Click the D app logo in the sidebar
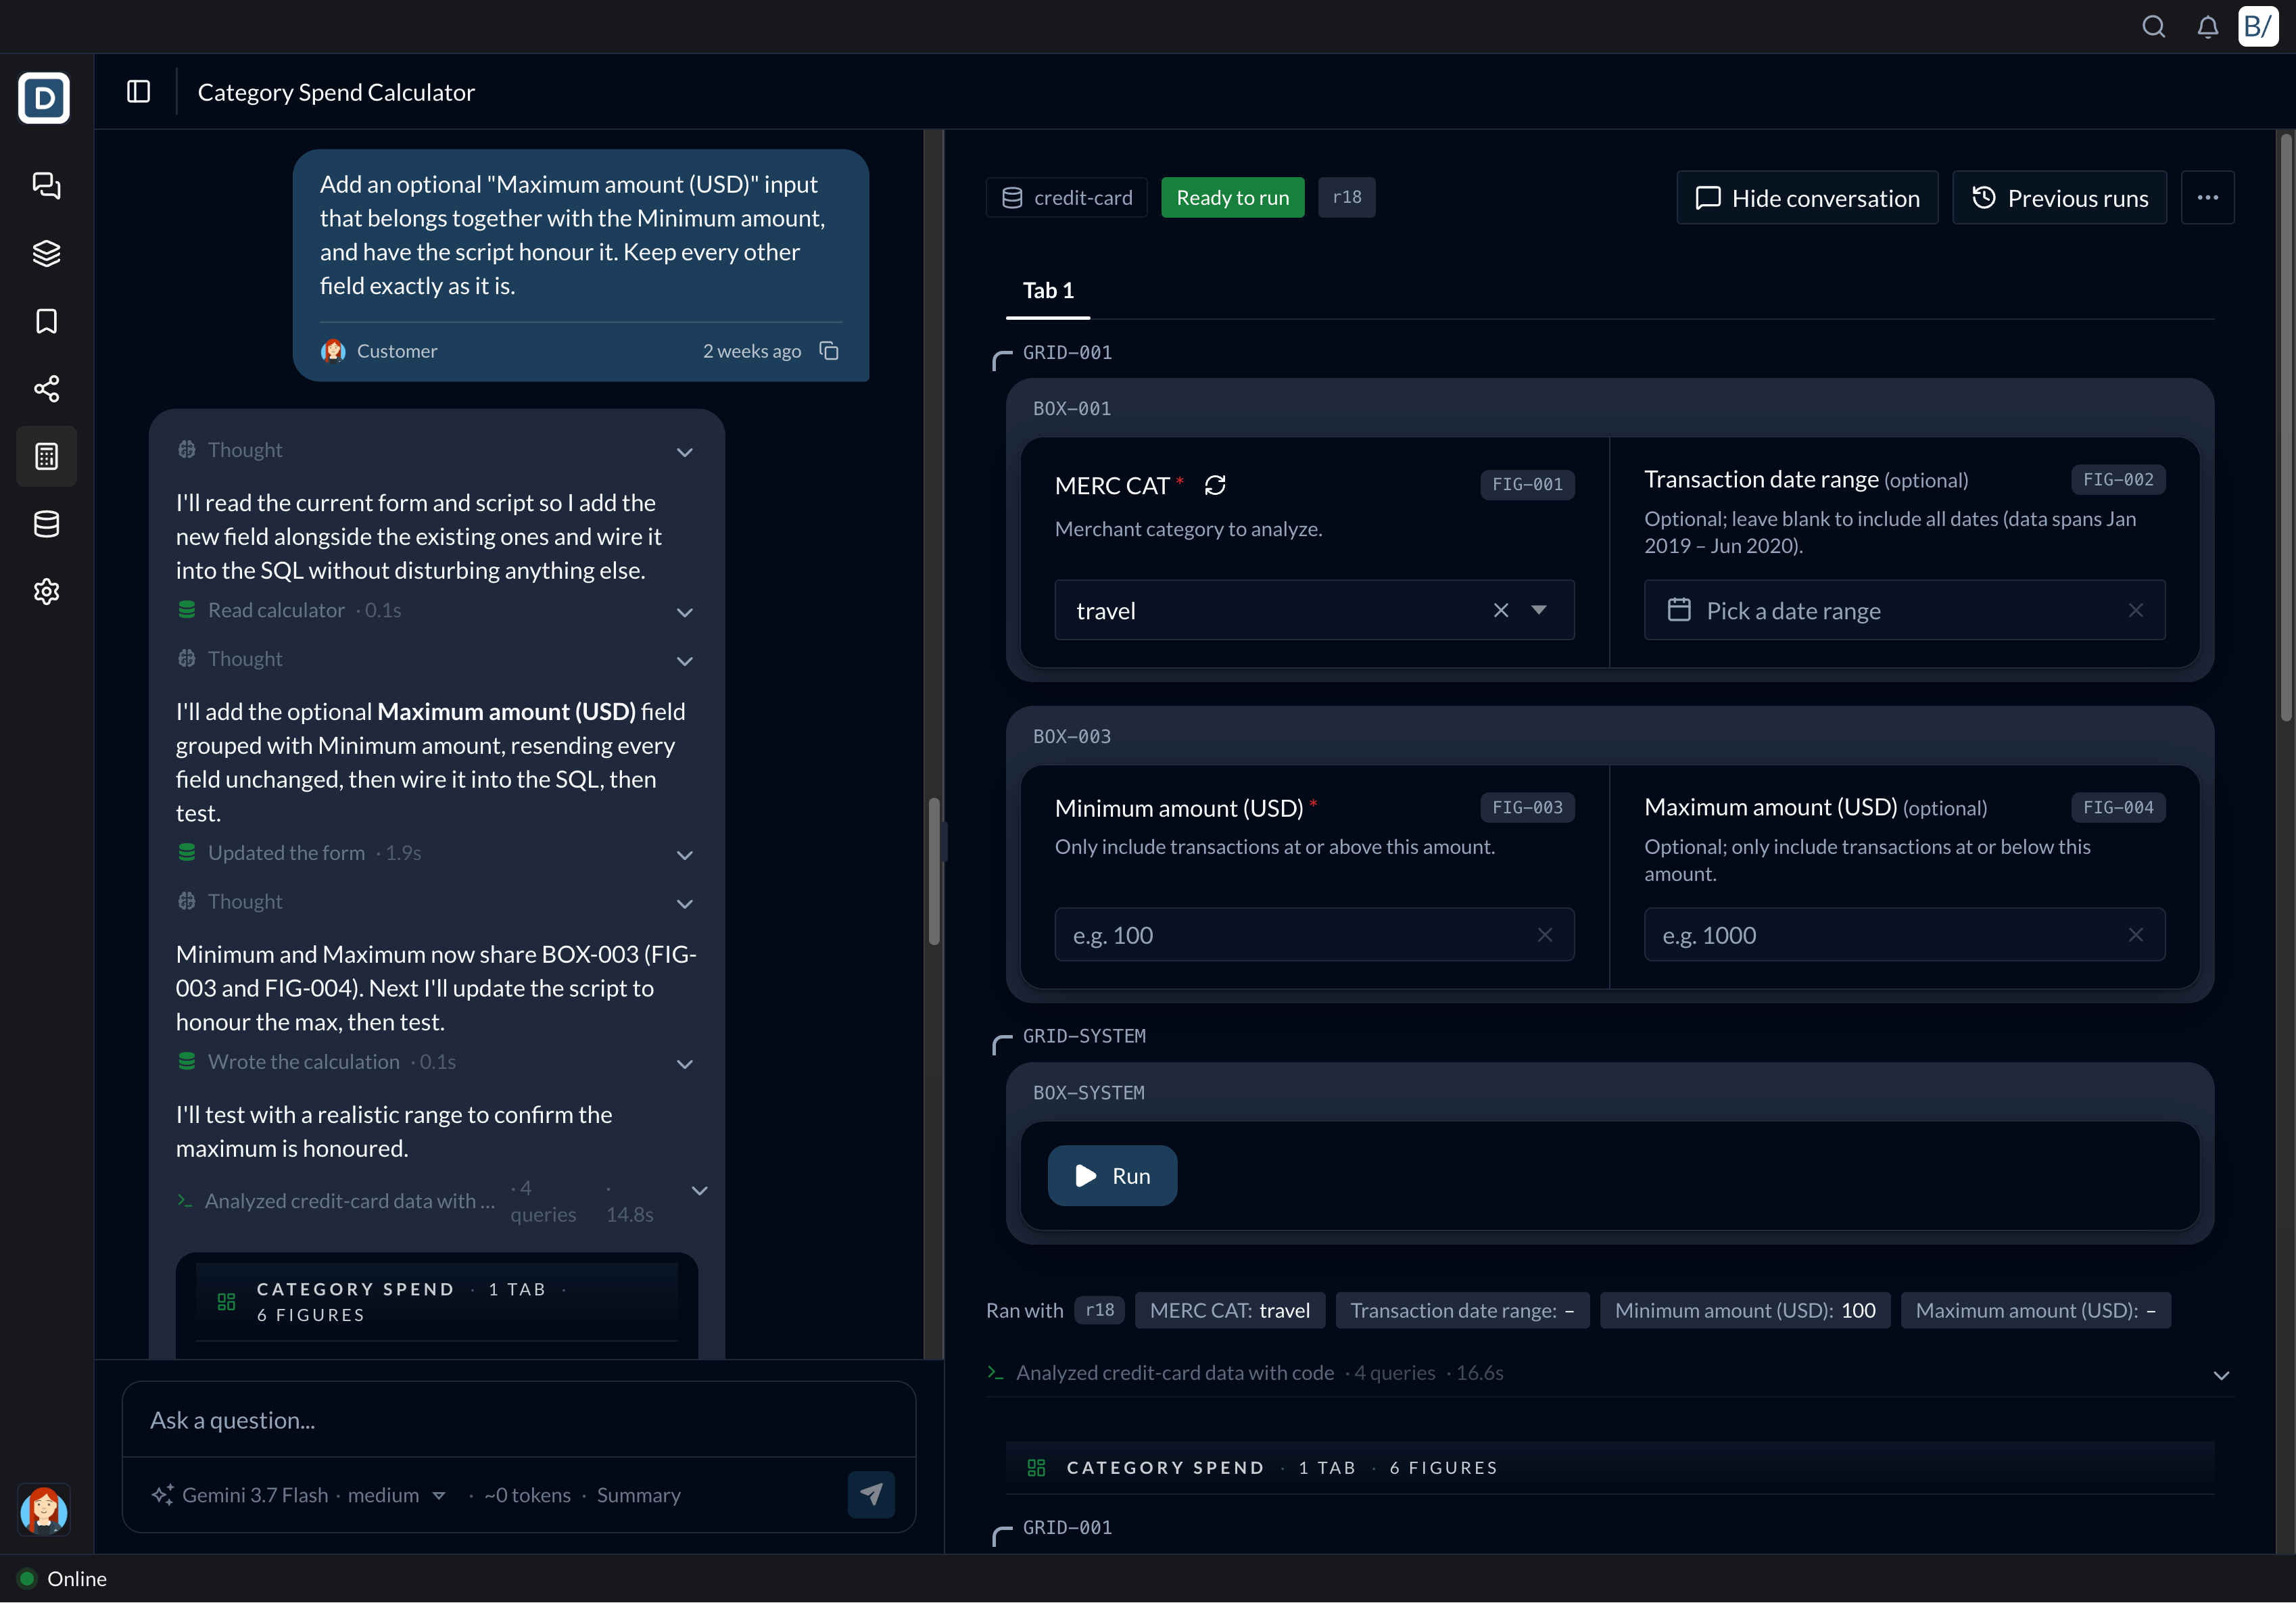The image size is (2296, 1603). tap(44, 97)
